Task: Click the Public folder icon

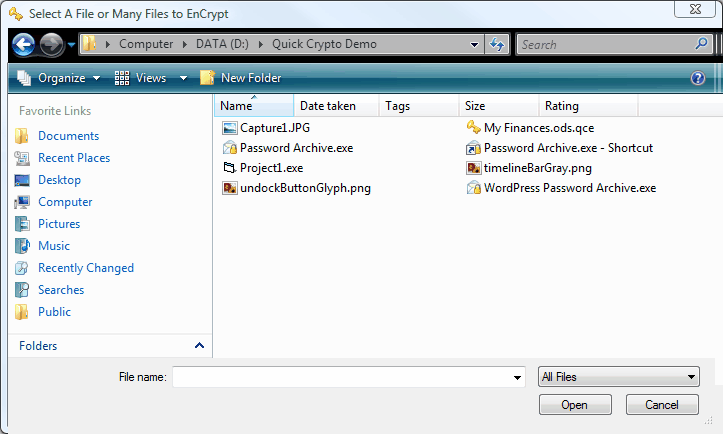Action: 22,312
